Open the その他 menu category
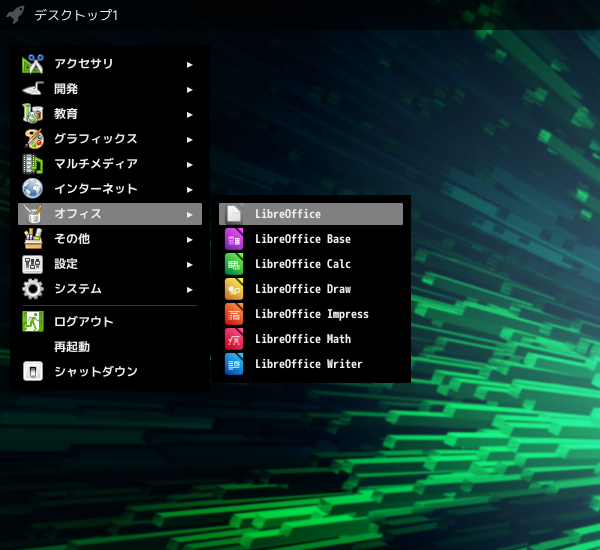This screenshot has width=600, height=550. click(110, 239)
